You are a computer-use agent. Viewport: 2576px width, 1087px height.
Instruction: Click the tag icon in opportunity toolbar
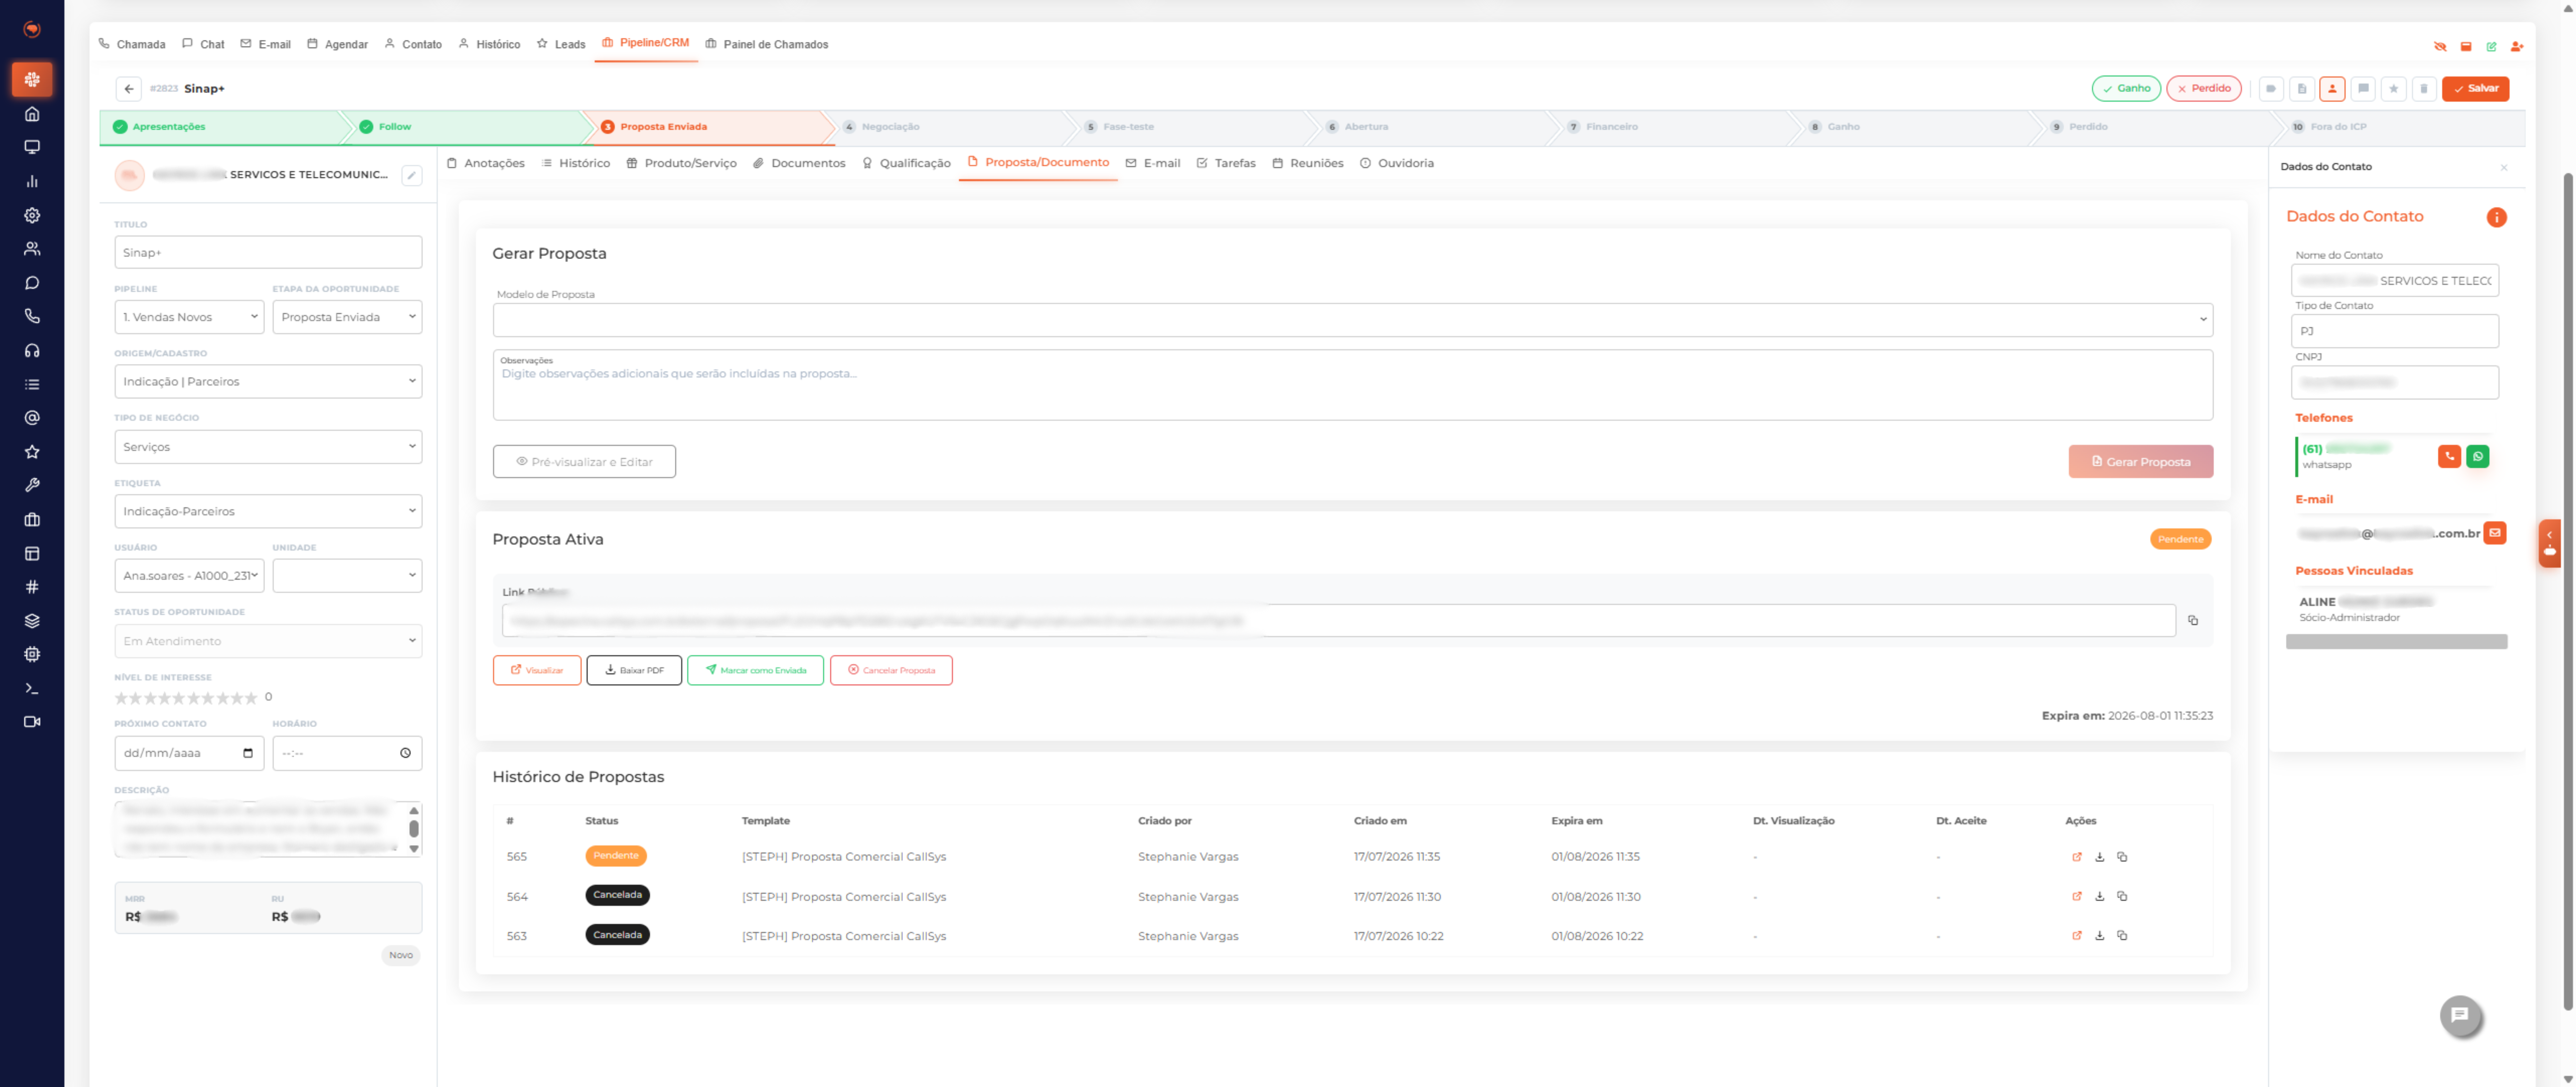tap(2271, 89)
